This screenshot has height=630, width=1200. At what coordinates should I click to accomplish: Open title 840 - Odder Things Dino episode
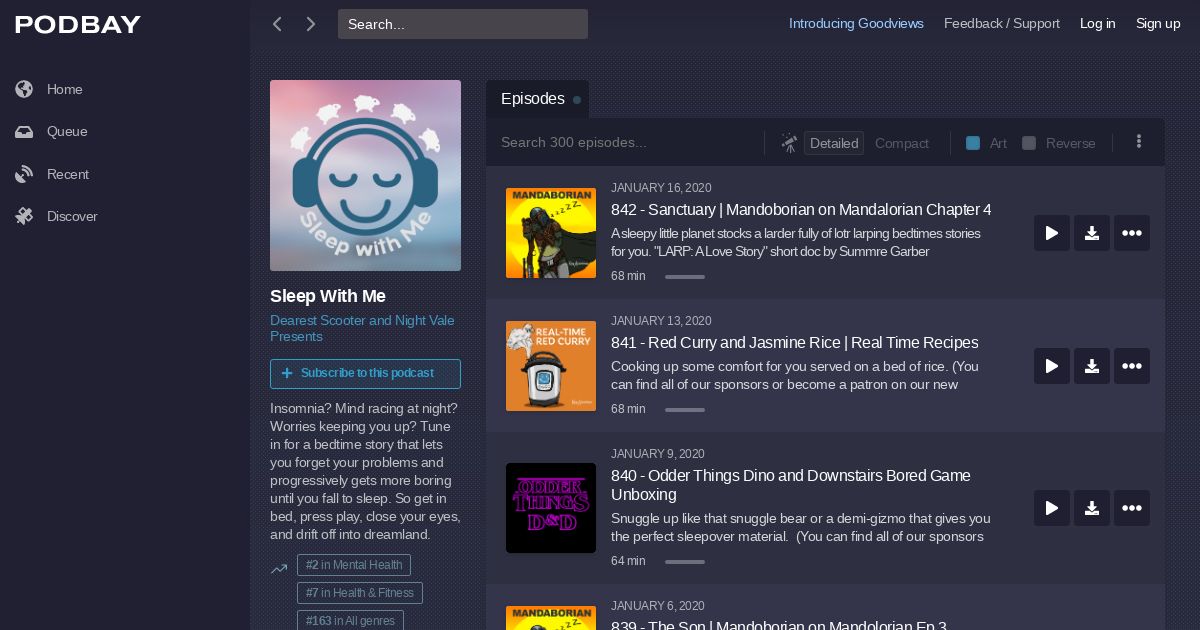tap(791, 485)
